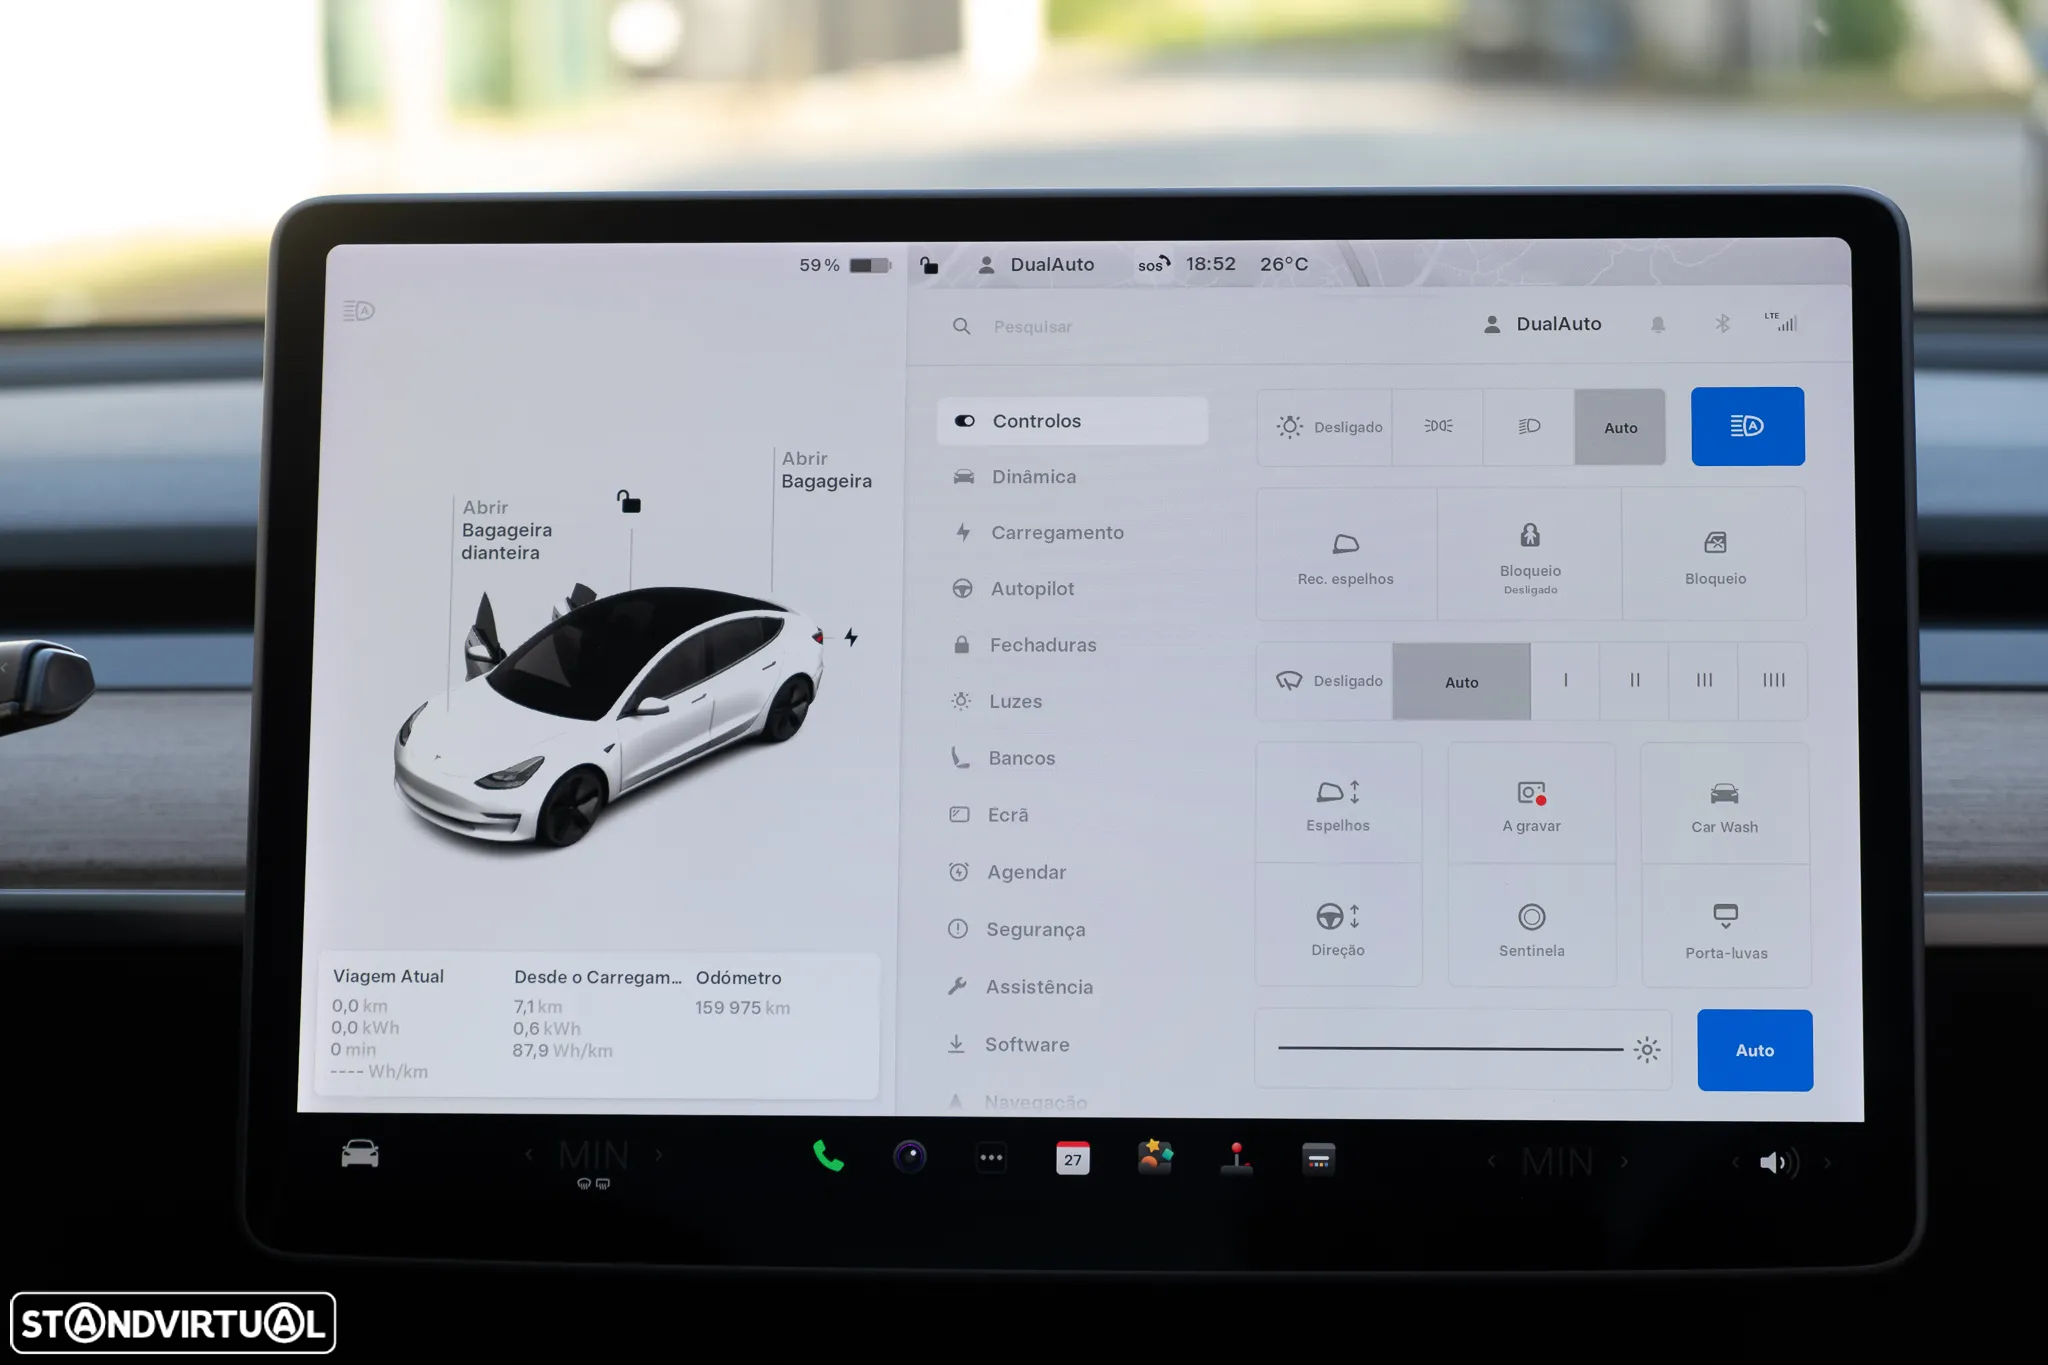Toggle child lock Bloqueio Desligado

click(1530, 555)
